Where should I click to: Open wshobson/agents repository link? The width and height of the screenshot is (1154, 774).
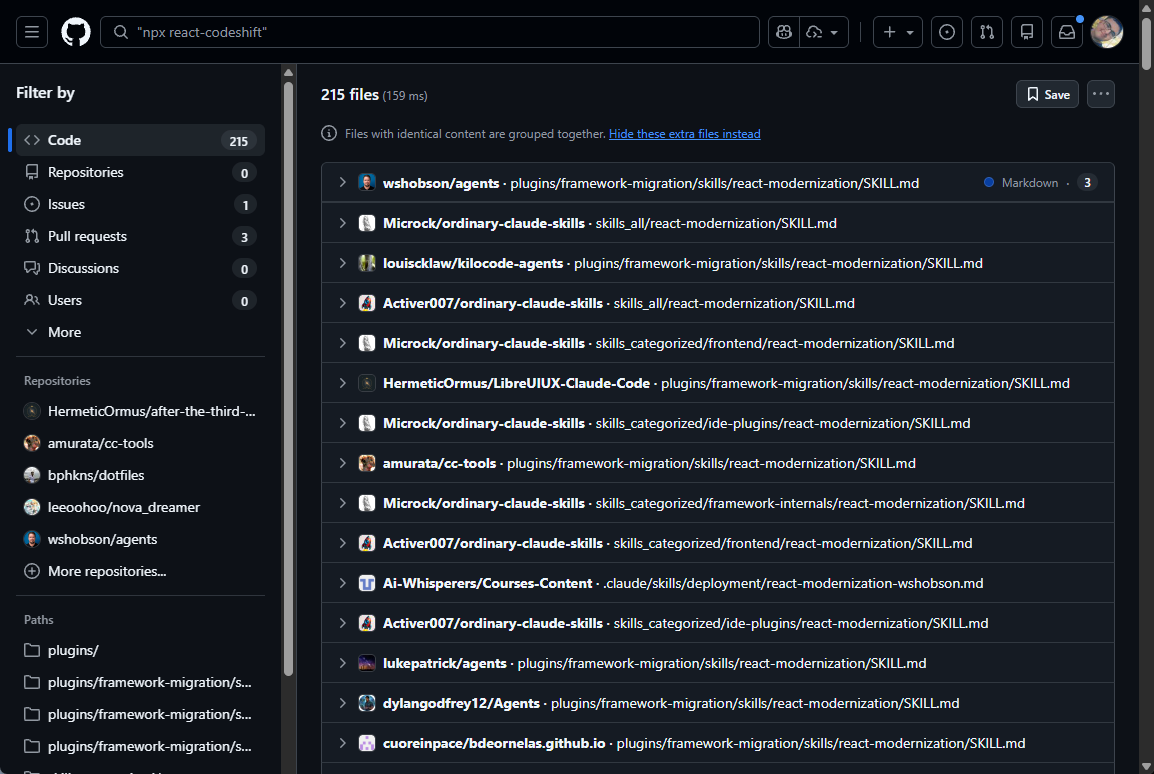(441, 183)
